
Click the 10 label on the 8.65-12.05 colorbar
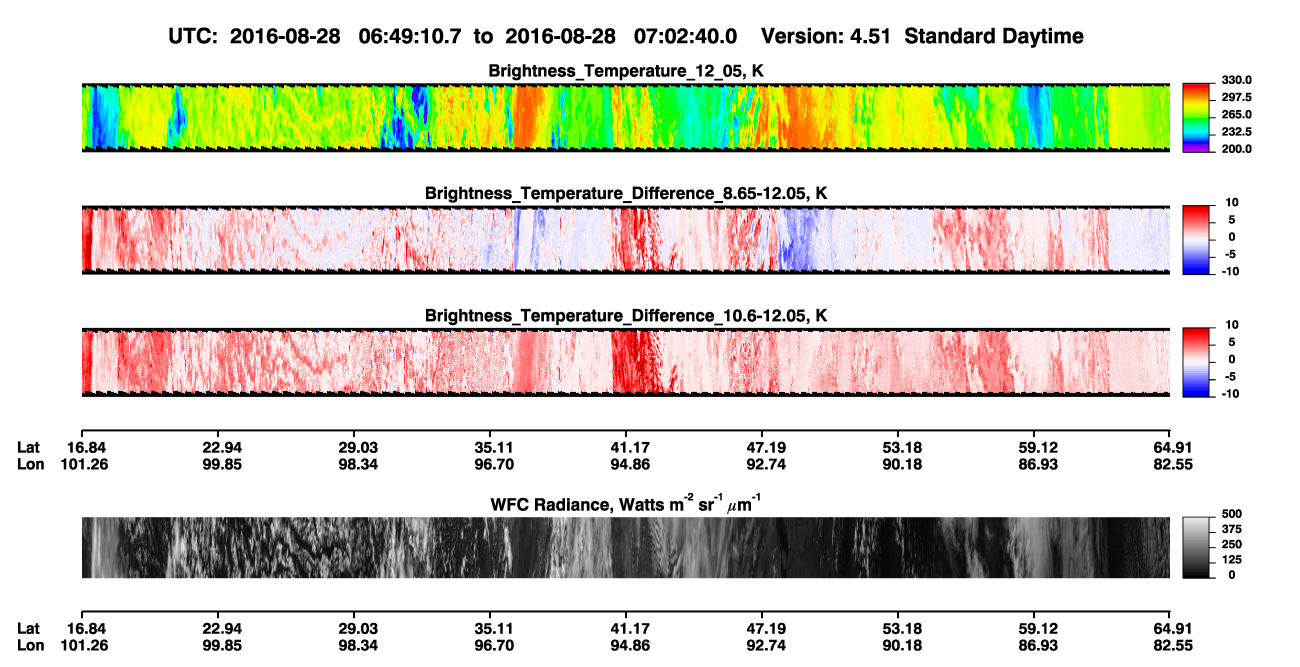[1231, 203]
